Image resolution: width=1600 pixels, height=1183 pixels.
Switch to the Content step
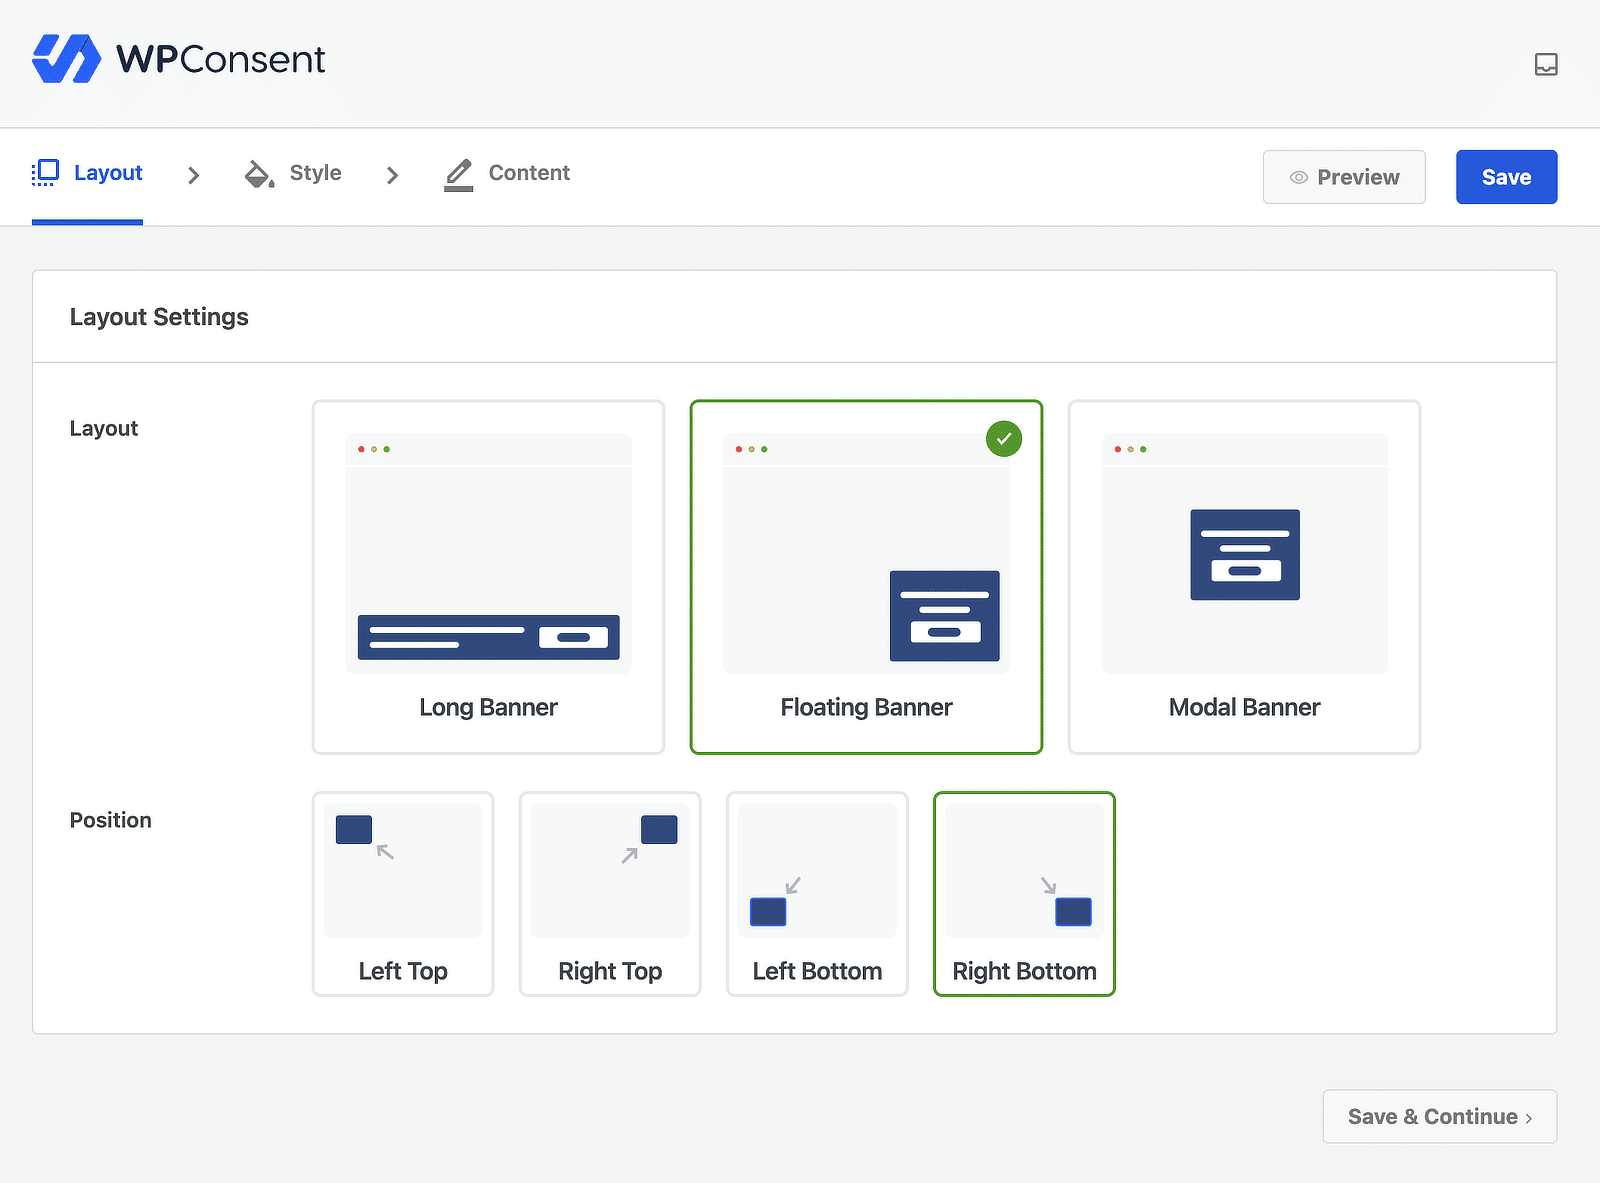(x=529, y=173)
